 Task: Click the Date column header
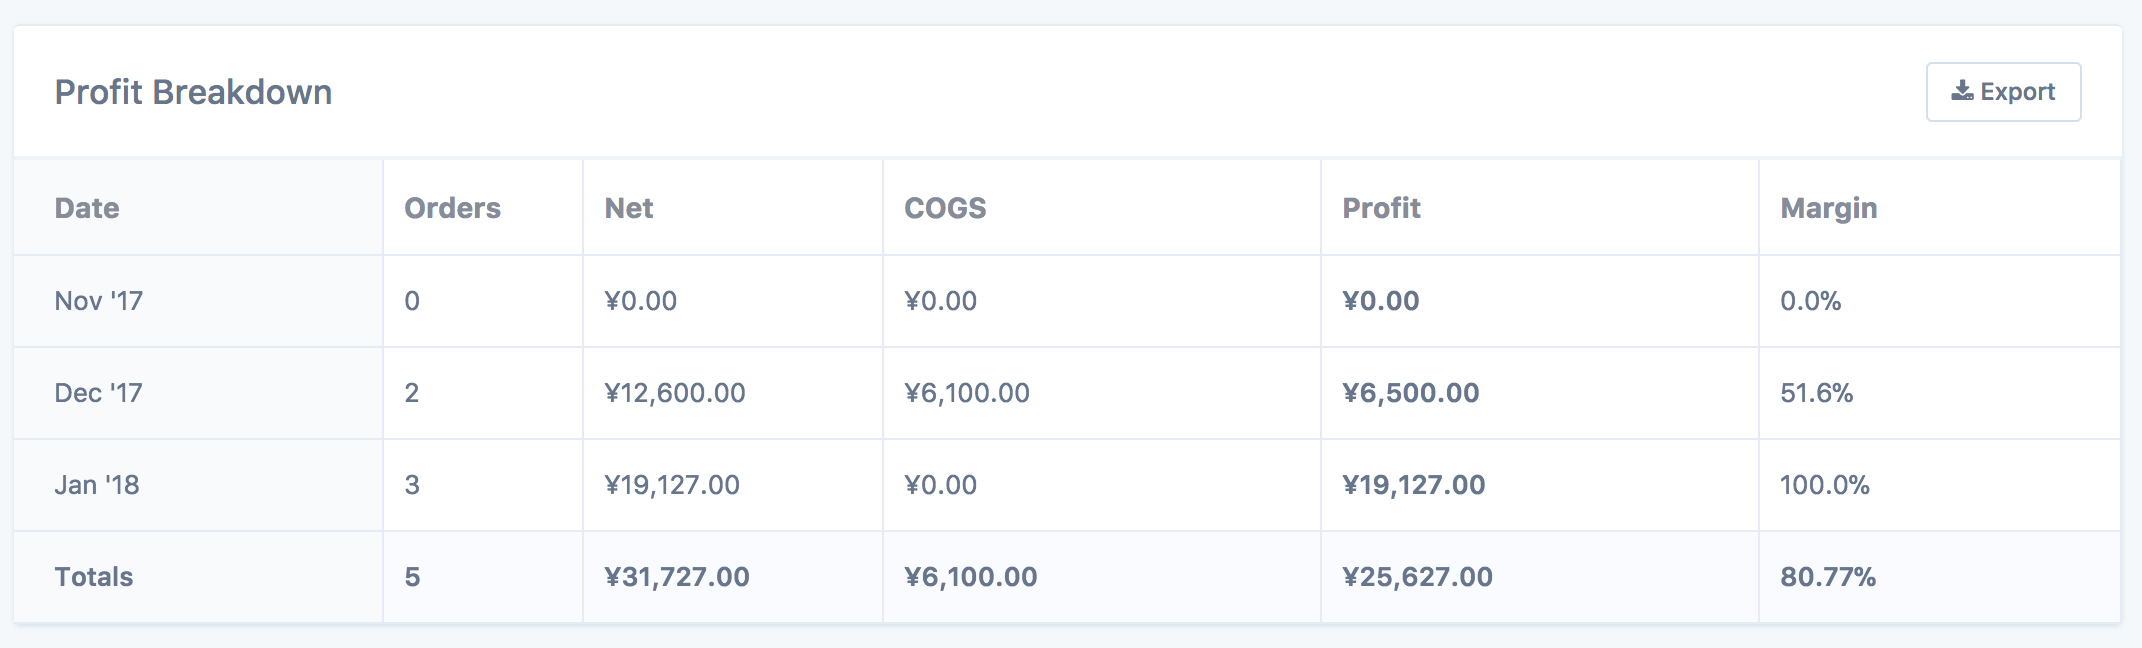coord(87,208)
